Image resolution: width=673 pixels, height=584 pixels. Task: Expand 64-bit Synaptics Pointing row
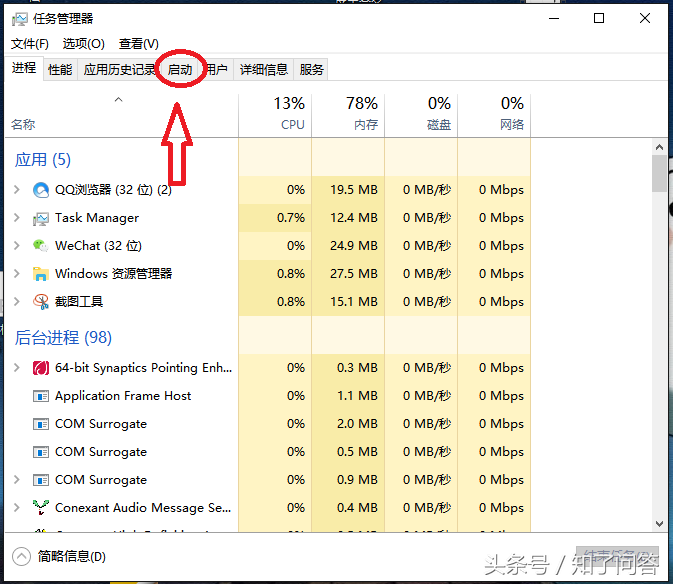click(x=17, y=367)
